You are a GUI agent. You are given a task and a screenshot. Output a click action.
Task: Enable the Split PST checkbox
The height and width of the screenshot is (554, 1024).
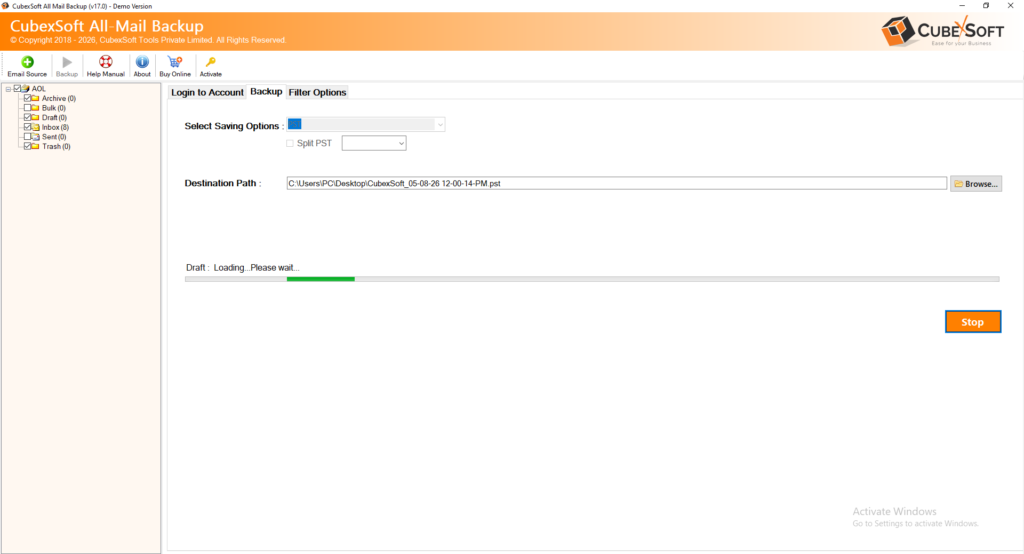(x=290, y=143)
